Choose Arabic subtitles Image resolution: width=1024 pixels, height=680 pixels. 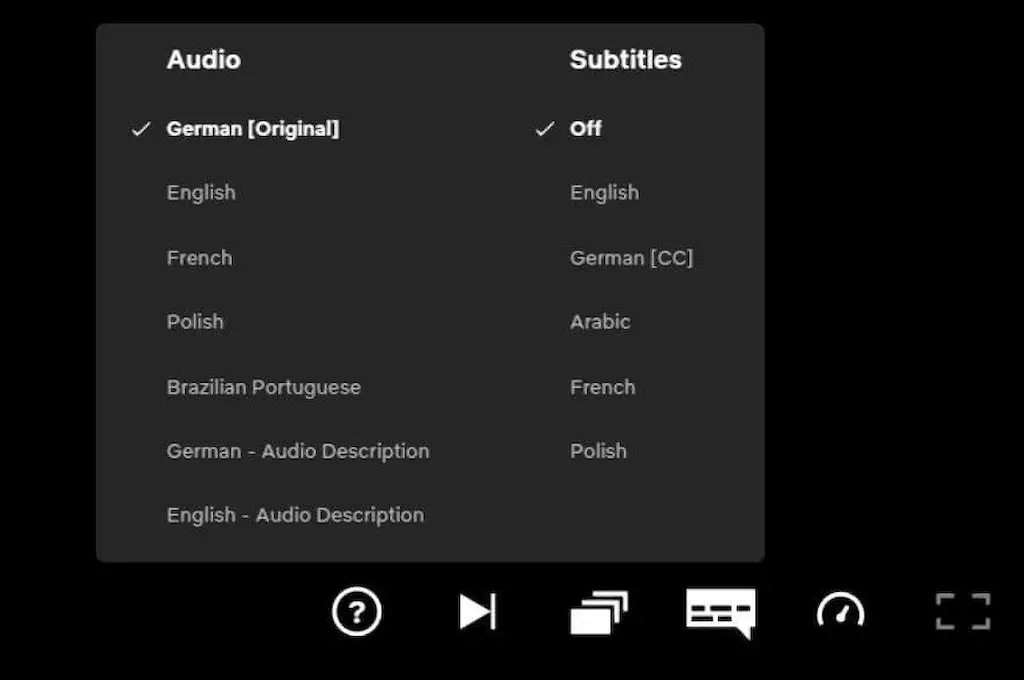point(600,322)
